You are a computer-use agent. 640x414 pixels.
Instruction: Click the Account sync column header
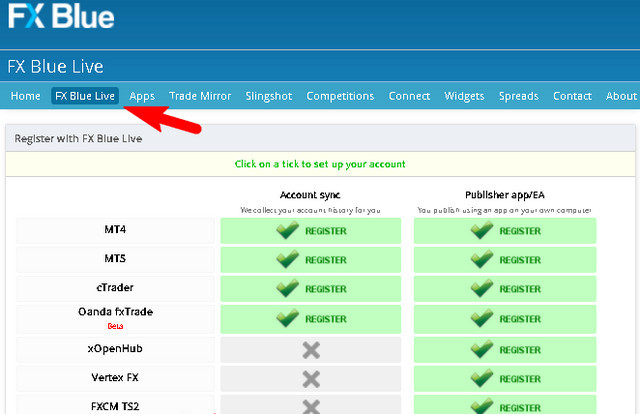click(x=310, y=195)
